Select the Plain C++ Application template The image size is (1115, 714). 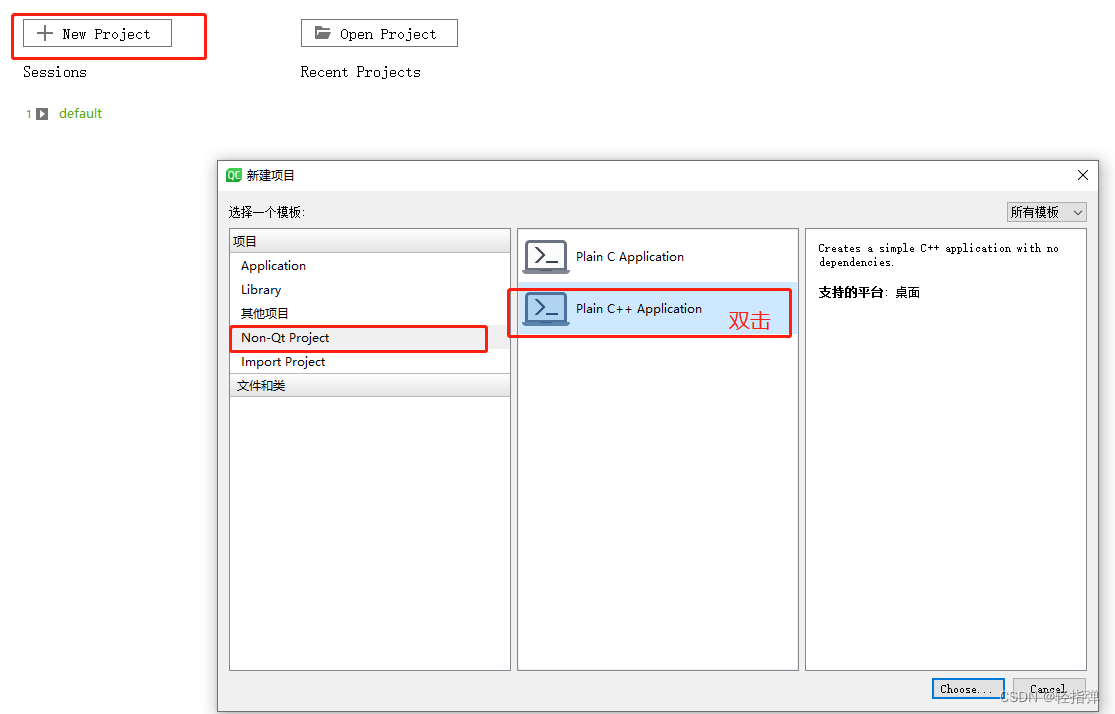click(657, 309)
